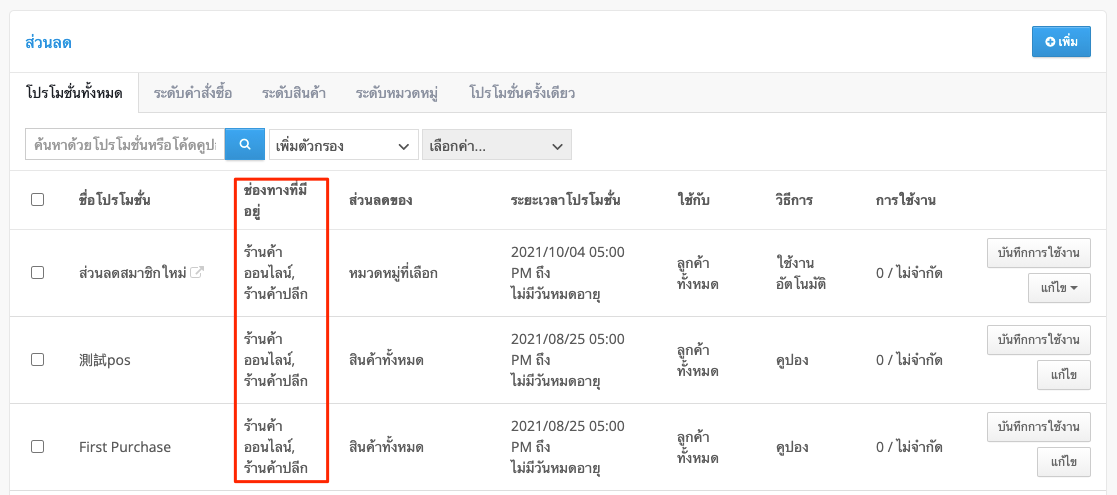Screen dimensions: 1117x495
Task: Check the 測試pos row checkbox
Action: 38,360
